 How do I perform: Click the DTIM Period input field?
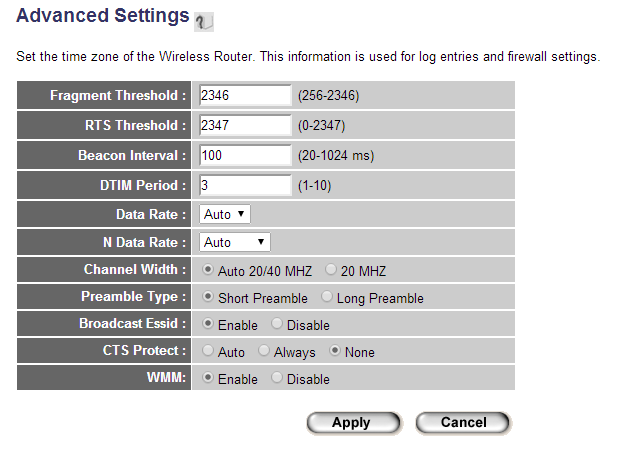244,186
